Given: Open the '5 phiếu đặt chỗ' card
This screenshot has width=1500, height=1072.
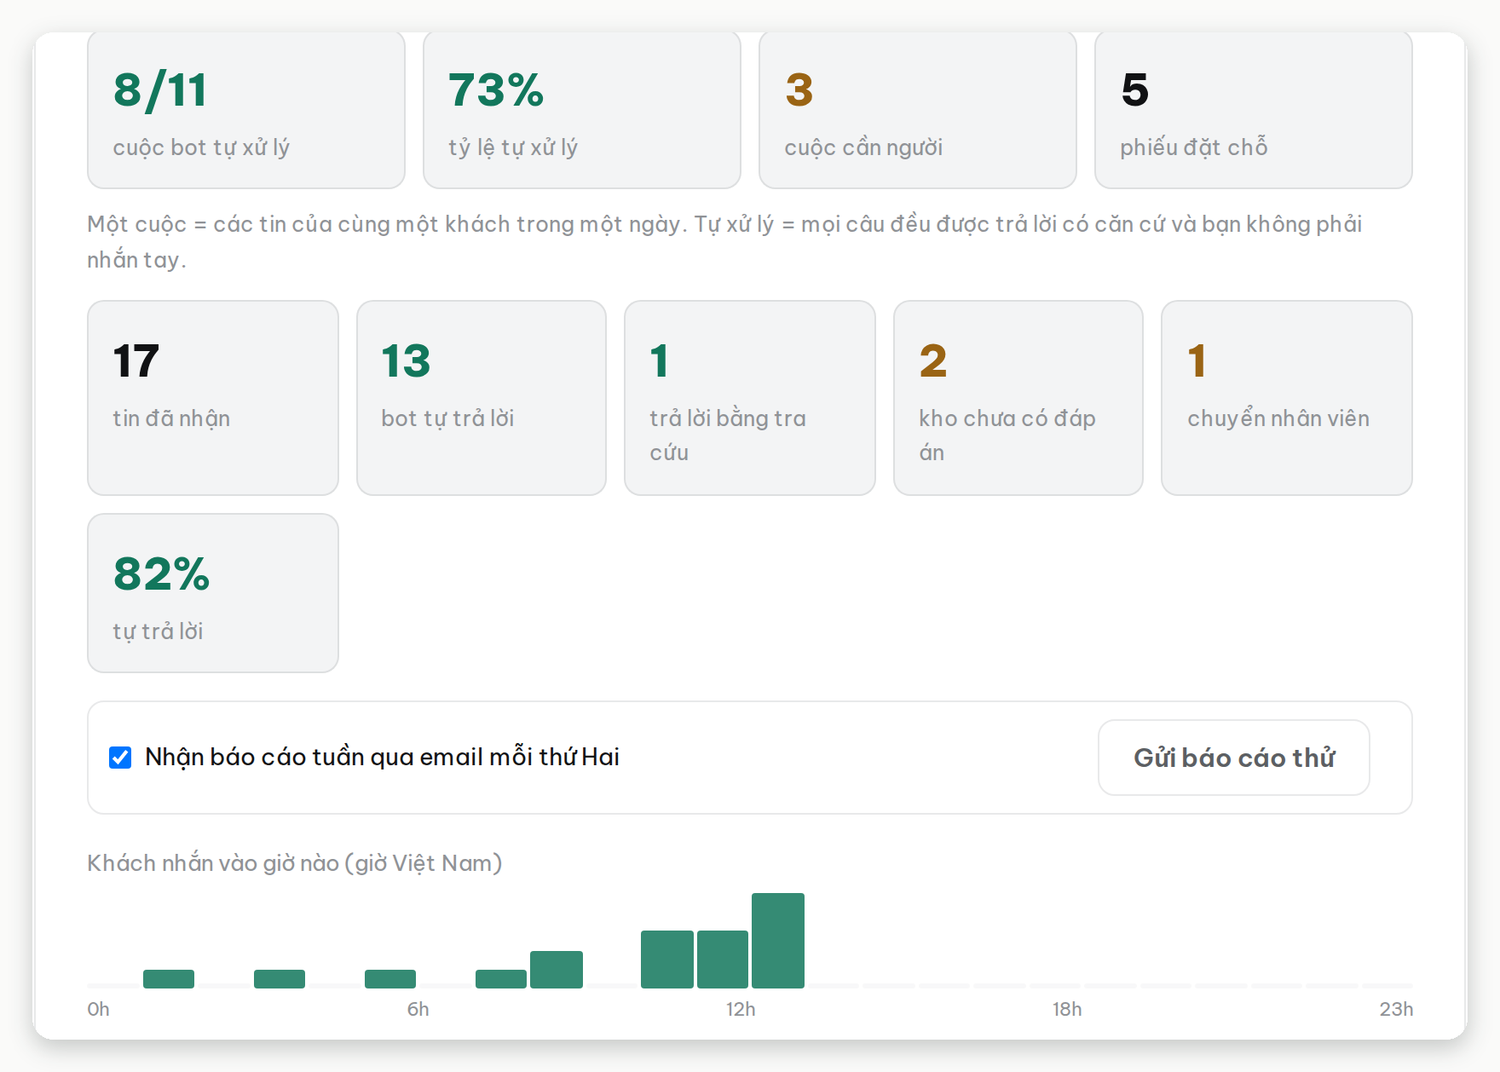Looking at the screenshot, I should point(1254,110).
